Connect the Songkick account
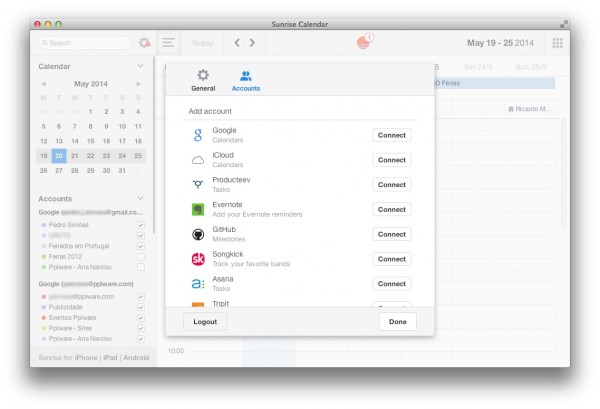This screenshot has width=600, height=409. [391, 259]
